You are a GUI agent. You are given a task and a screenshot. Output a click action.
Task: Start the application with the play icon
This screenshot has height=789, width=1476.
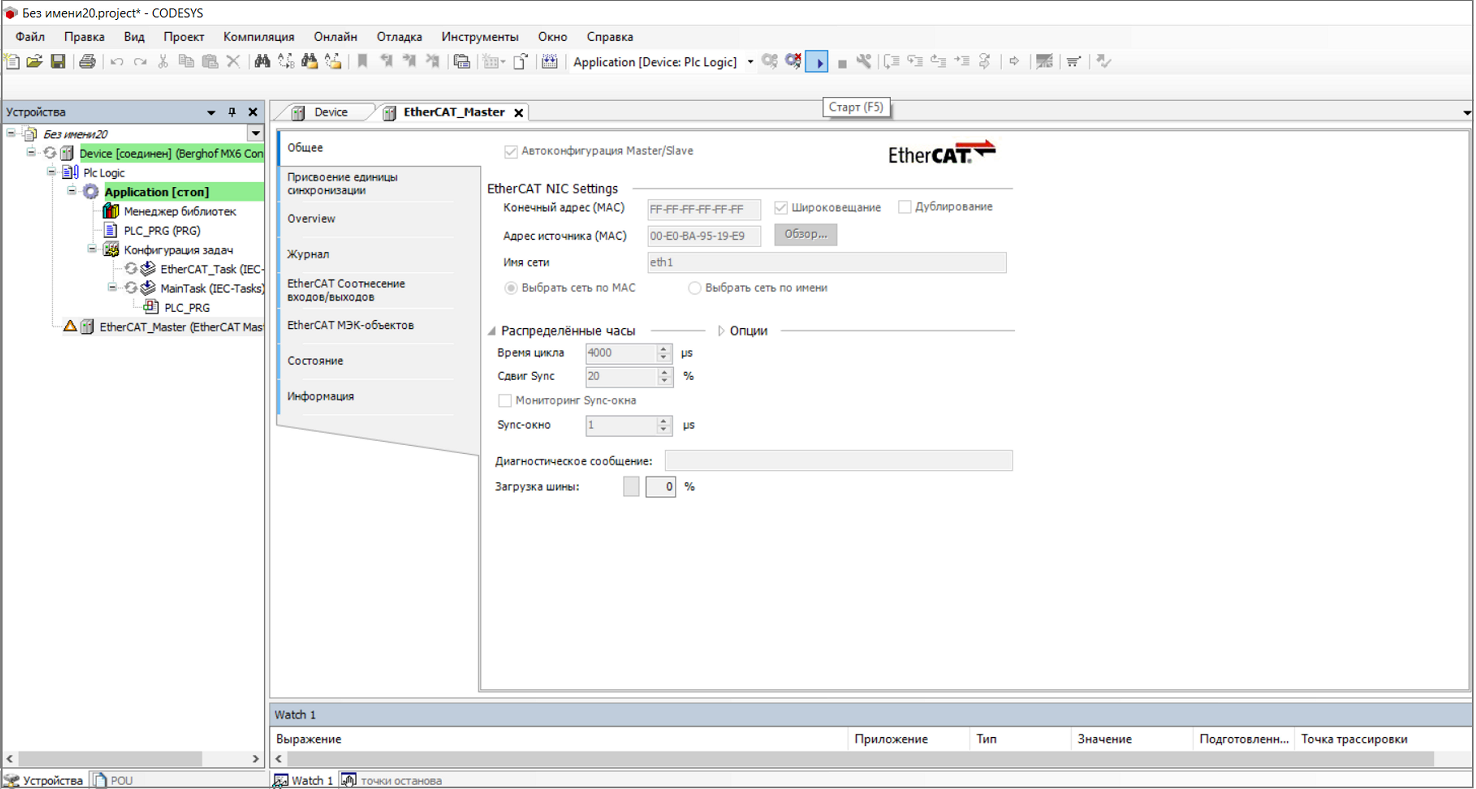coord(818,62)
